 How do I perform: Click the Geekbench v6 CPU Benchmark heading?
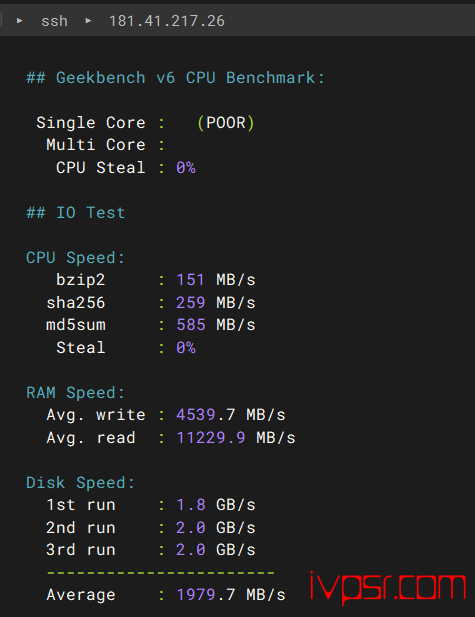176,78
